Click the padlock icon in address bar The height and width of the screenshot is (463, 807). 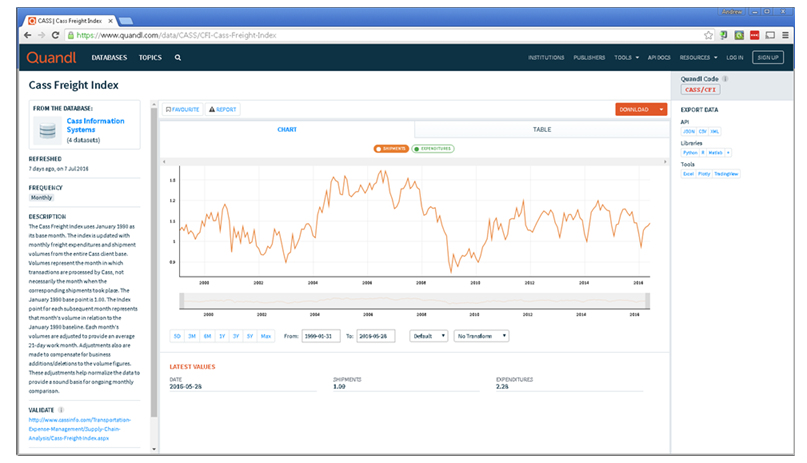71,35
